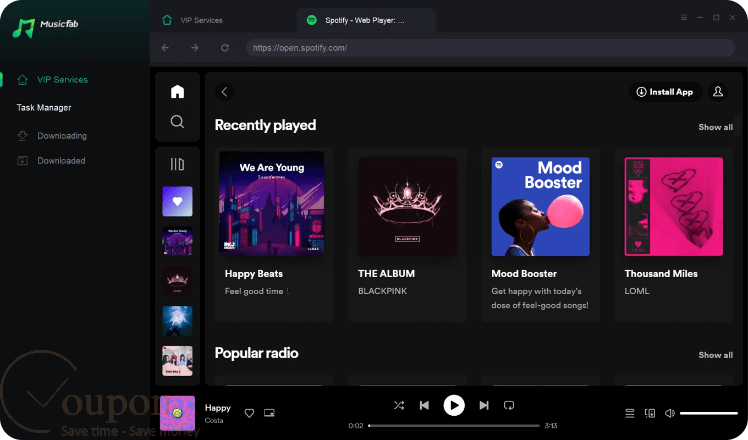Click BLACKPINK artist name
This screenshot has width=748, height=440.
(x=383, y=291)
